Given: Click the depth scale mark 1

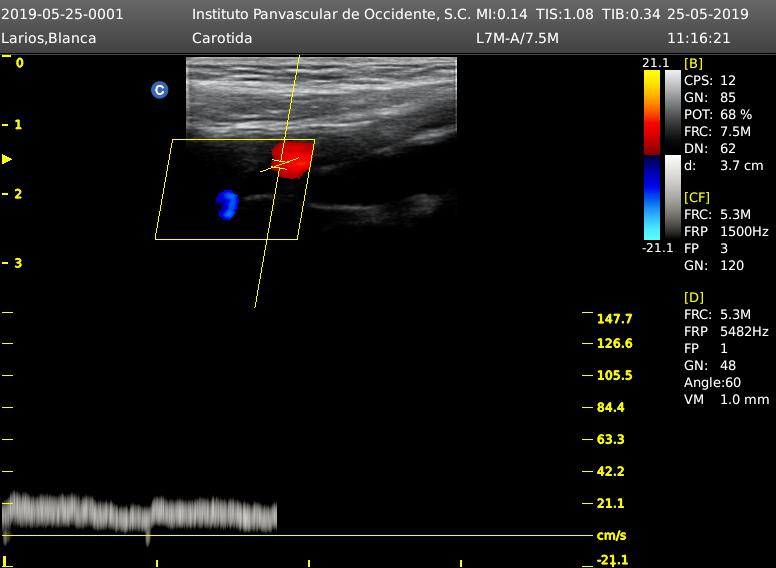Looking at the screenshot, I should pos(18,125).
